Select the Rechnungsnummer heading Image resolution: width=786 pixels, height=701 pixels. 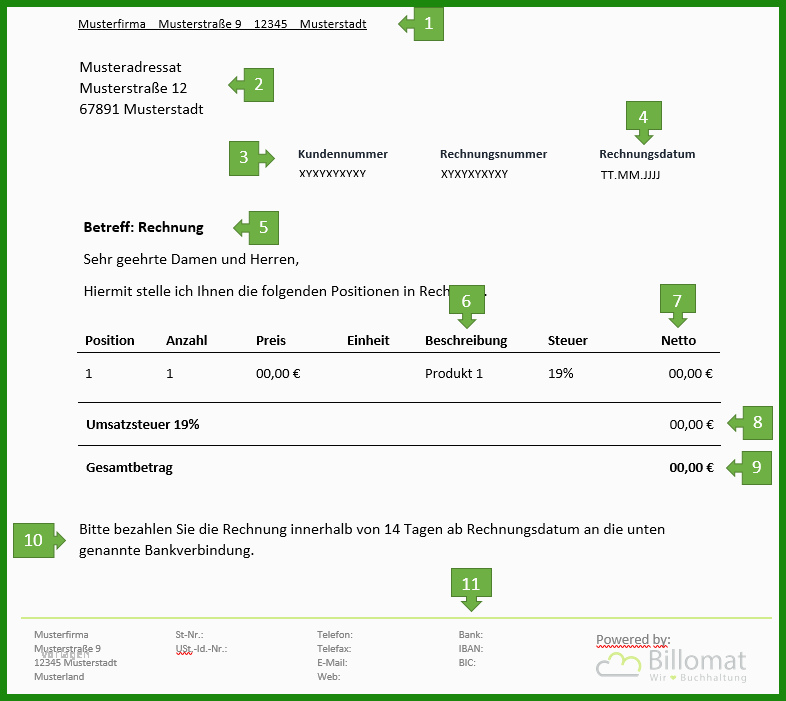[493, 154]
